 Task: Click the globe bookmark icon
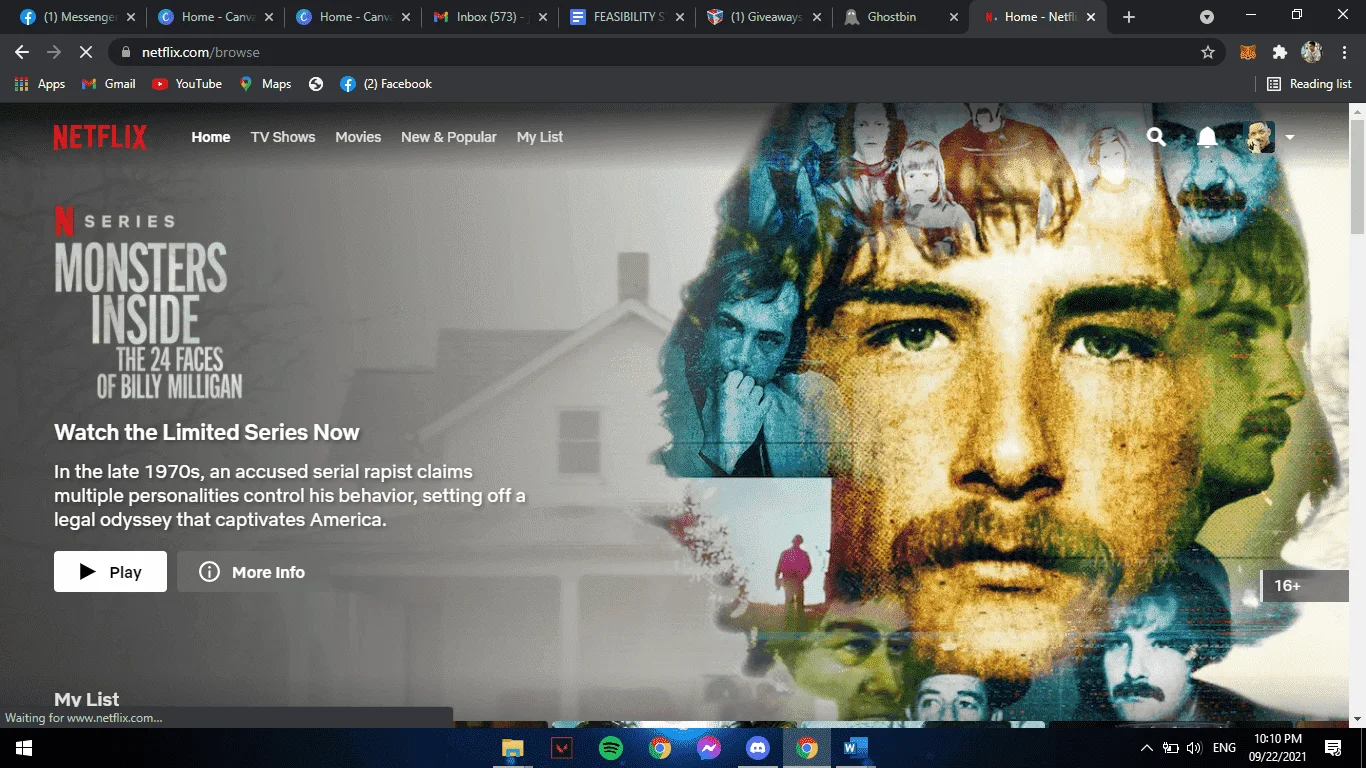(x=316, y=84)
